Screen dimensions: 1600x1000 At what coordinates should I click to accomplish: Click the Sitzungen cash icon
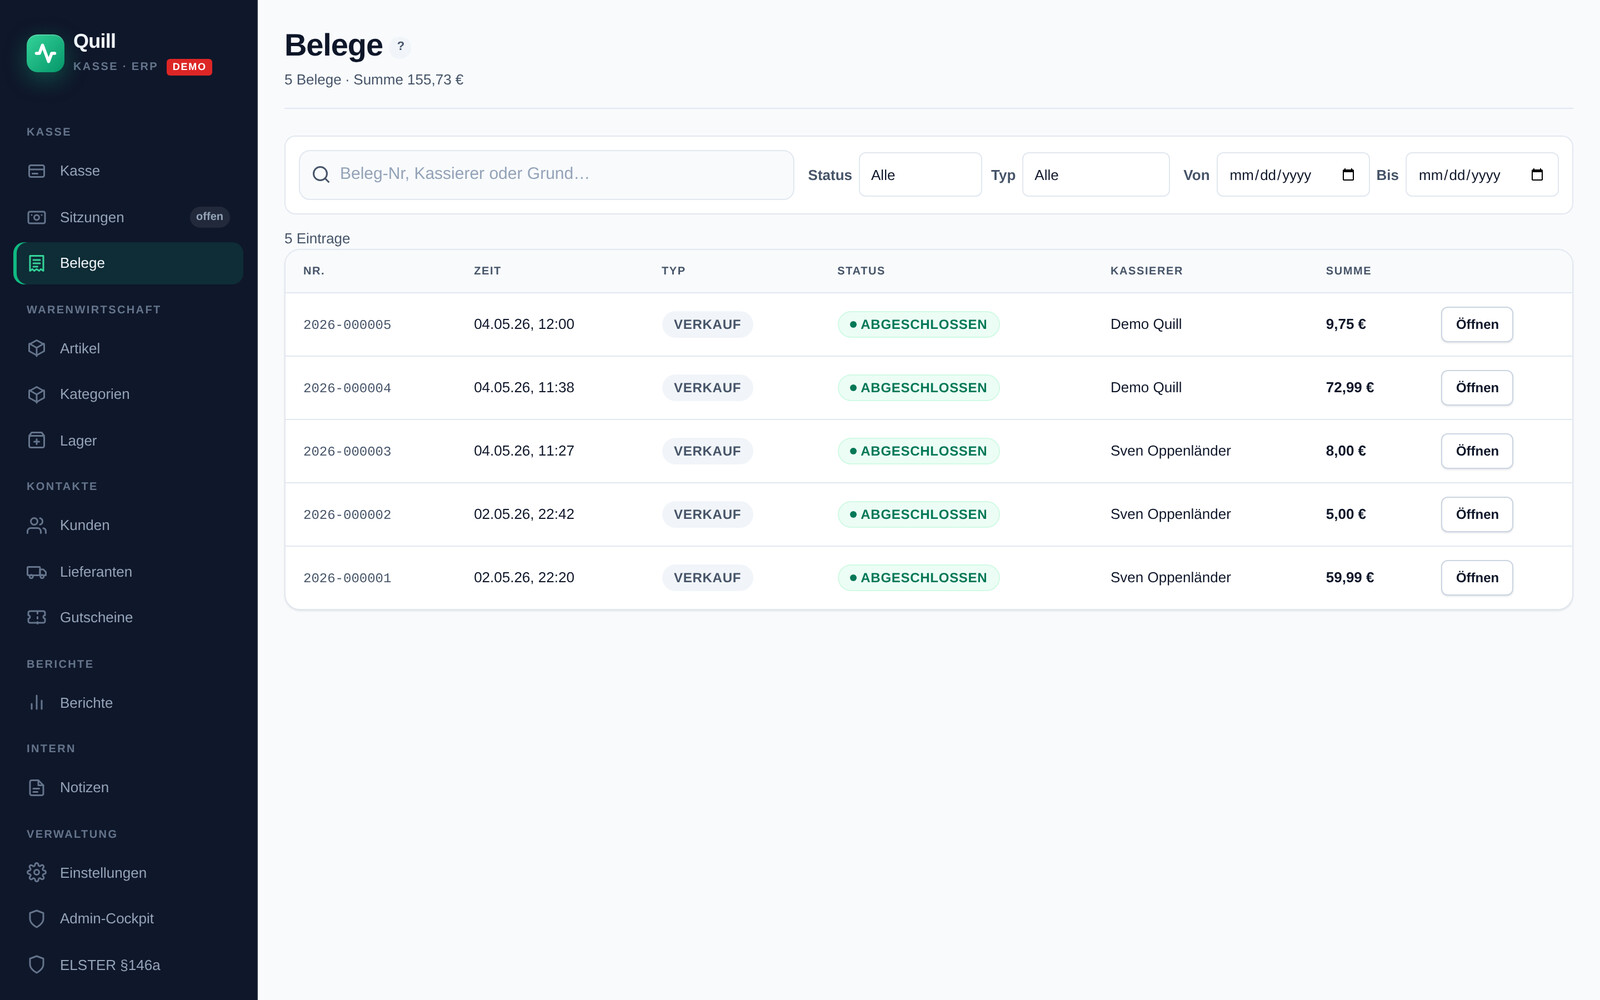tap(37, 217)
